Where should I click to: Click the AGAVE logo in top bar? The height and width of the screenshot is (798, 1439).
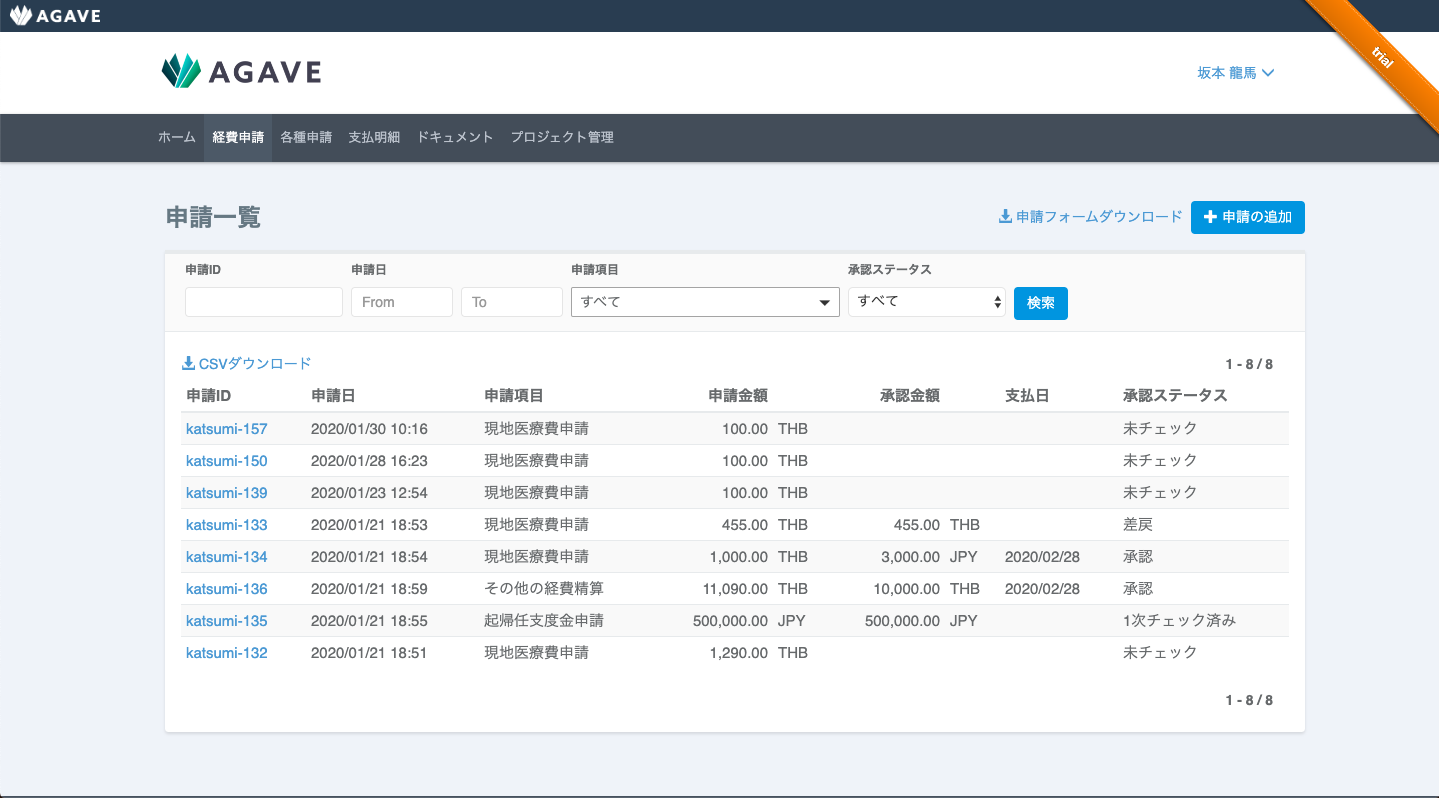(x=56, y=15)
